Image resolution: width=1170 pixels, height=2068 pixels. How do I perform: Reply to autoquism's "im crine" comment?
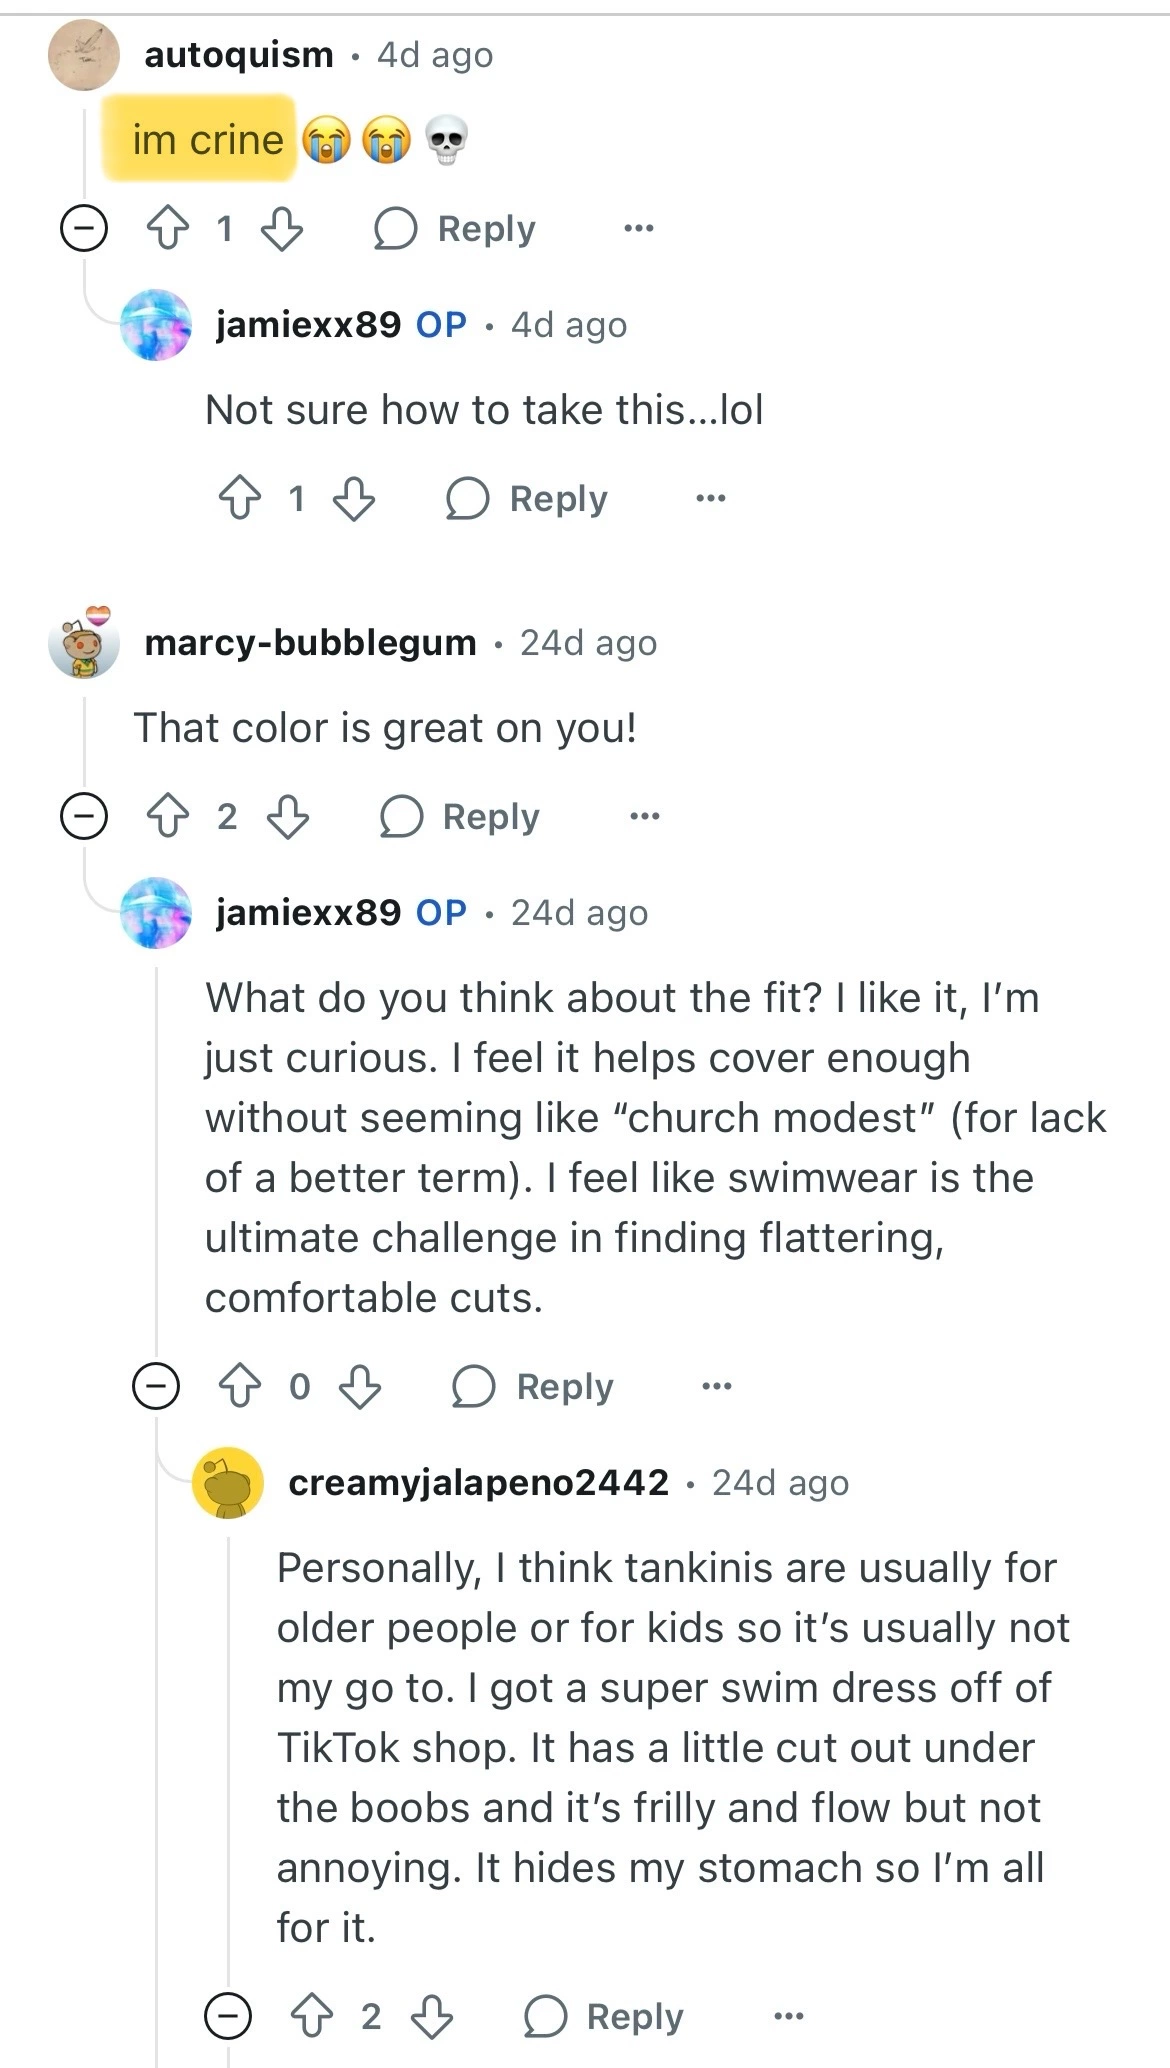tap(455, 229)
